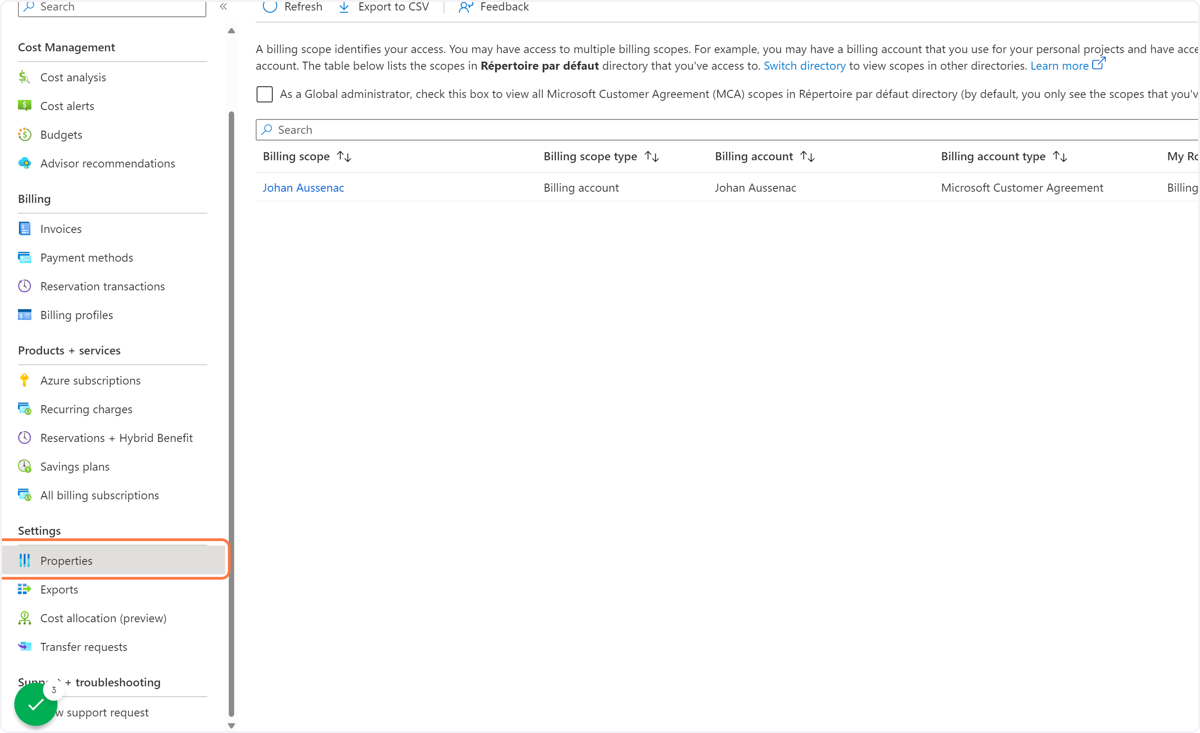This screenshot has width=1200, height=733.
Task: Click the Properties bars icon
Action: tap(25, 561)
